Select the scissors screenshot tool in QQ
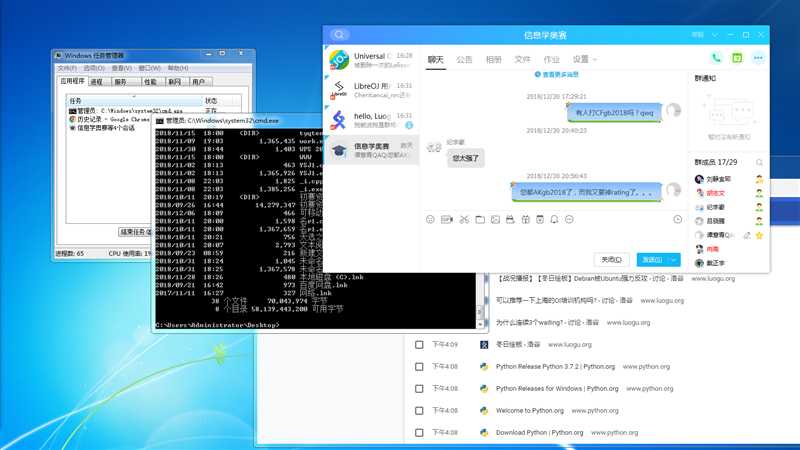The image size is (800, 450). 464,219
